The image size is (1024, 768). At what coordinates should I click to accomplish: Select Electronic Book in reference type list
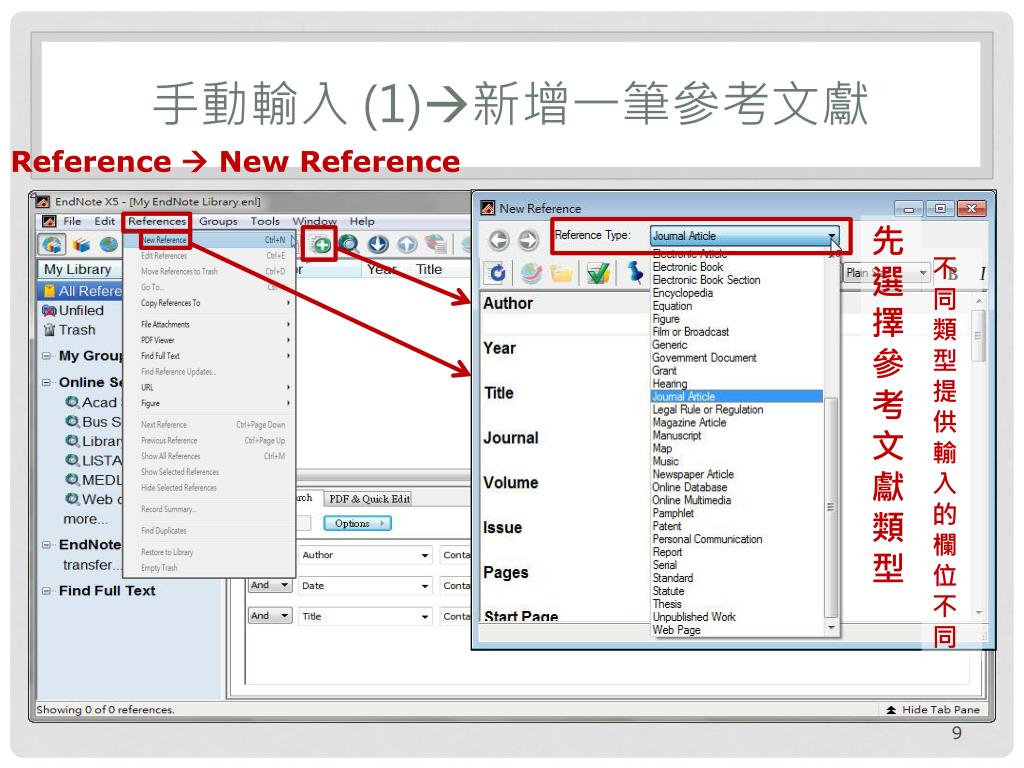pos(688,267)
